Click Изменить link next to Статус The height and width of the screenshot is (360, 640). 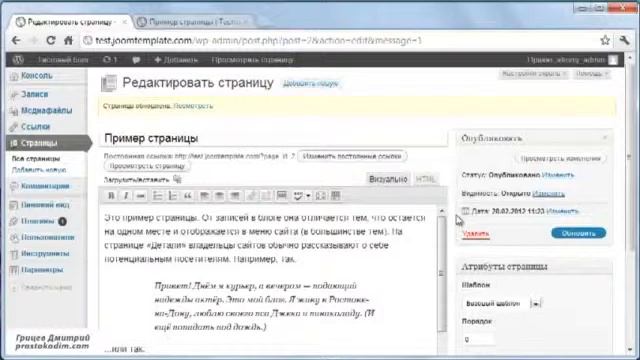(558, 175)
